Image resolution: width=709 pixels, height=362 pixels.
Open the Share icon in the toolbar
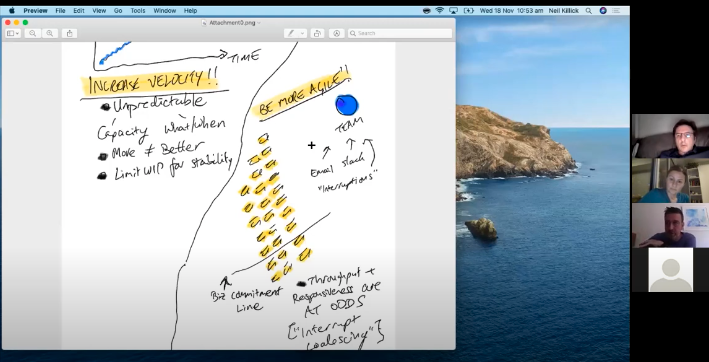[69, 33]
